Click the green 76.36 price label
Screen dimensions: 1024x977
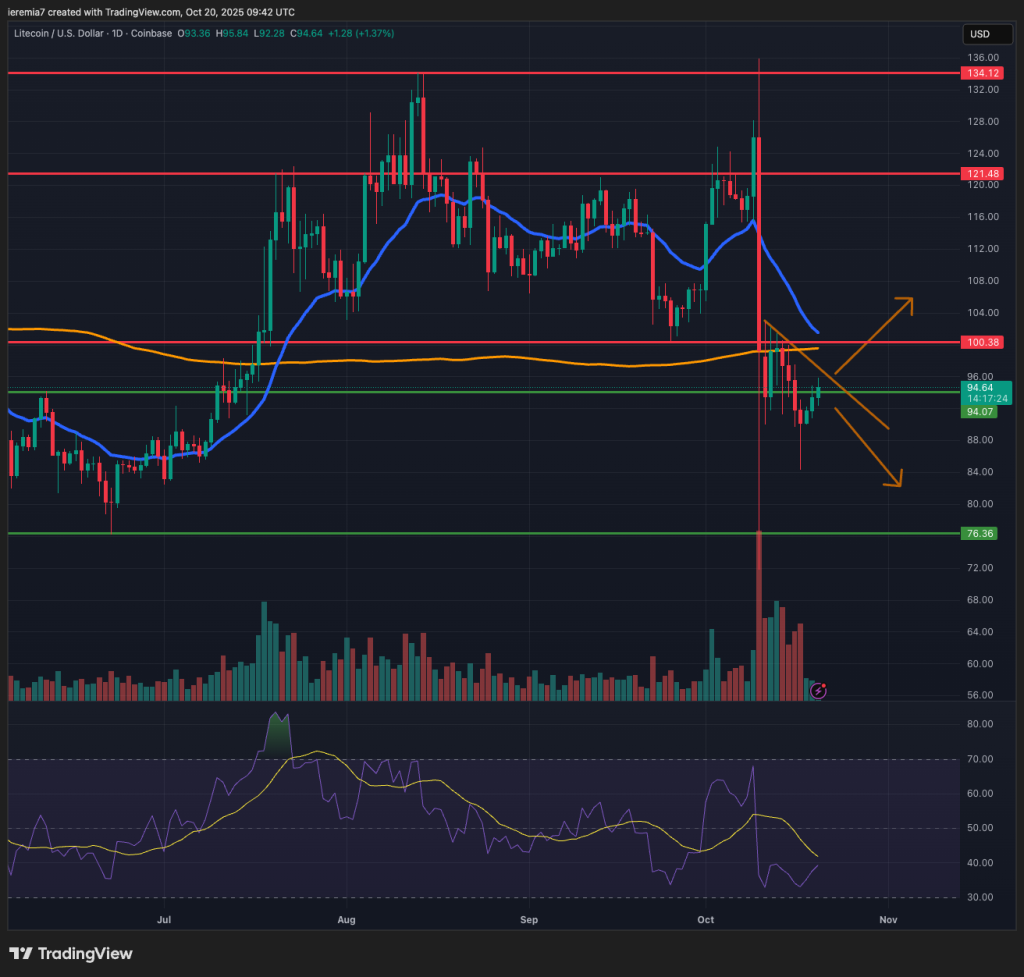[979, 534]
